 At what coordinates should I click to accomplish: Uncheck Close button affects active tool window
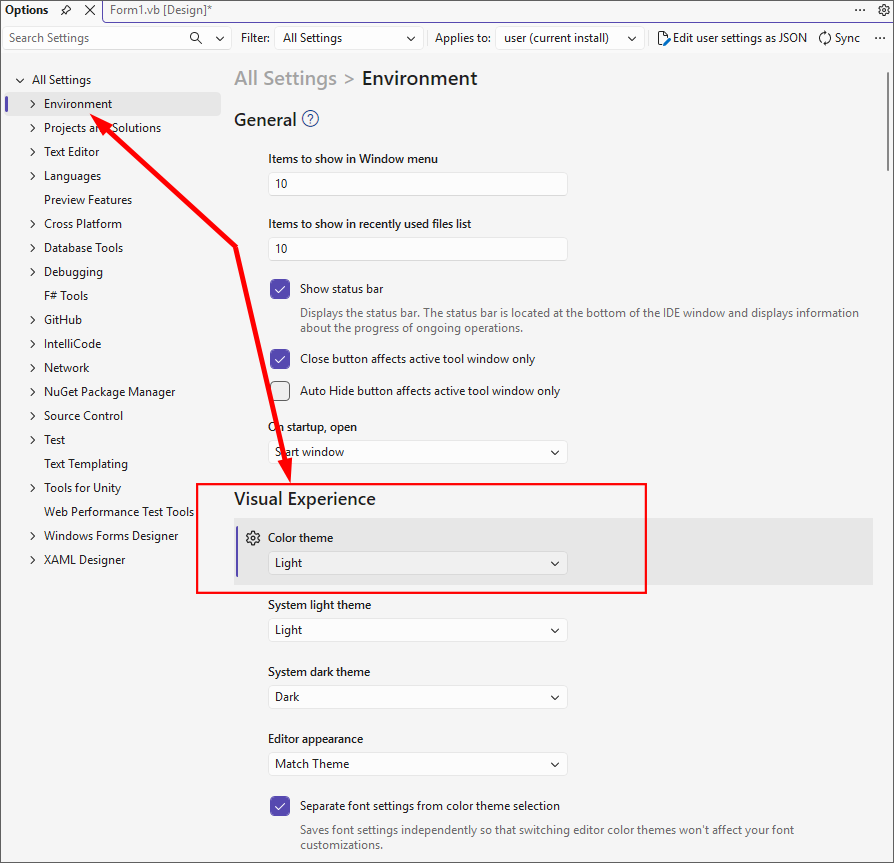[280, 359]
